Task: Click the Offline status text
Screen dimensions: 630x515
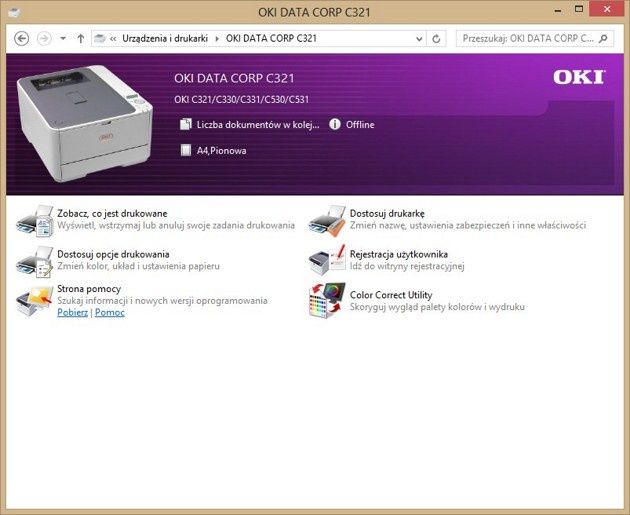Action: (x=360, y=125)
